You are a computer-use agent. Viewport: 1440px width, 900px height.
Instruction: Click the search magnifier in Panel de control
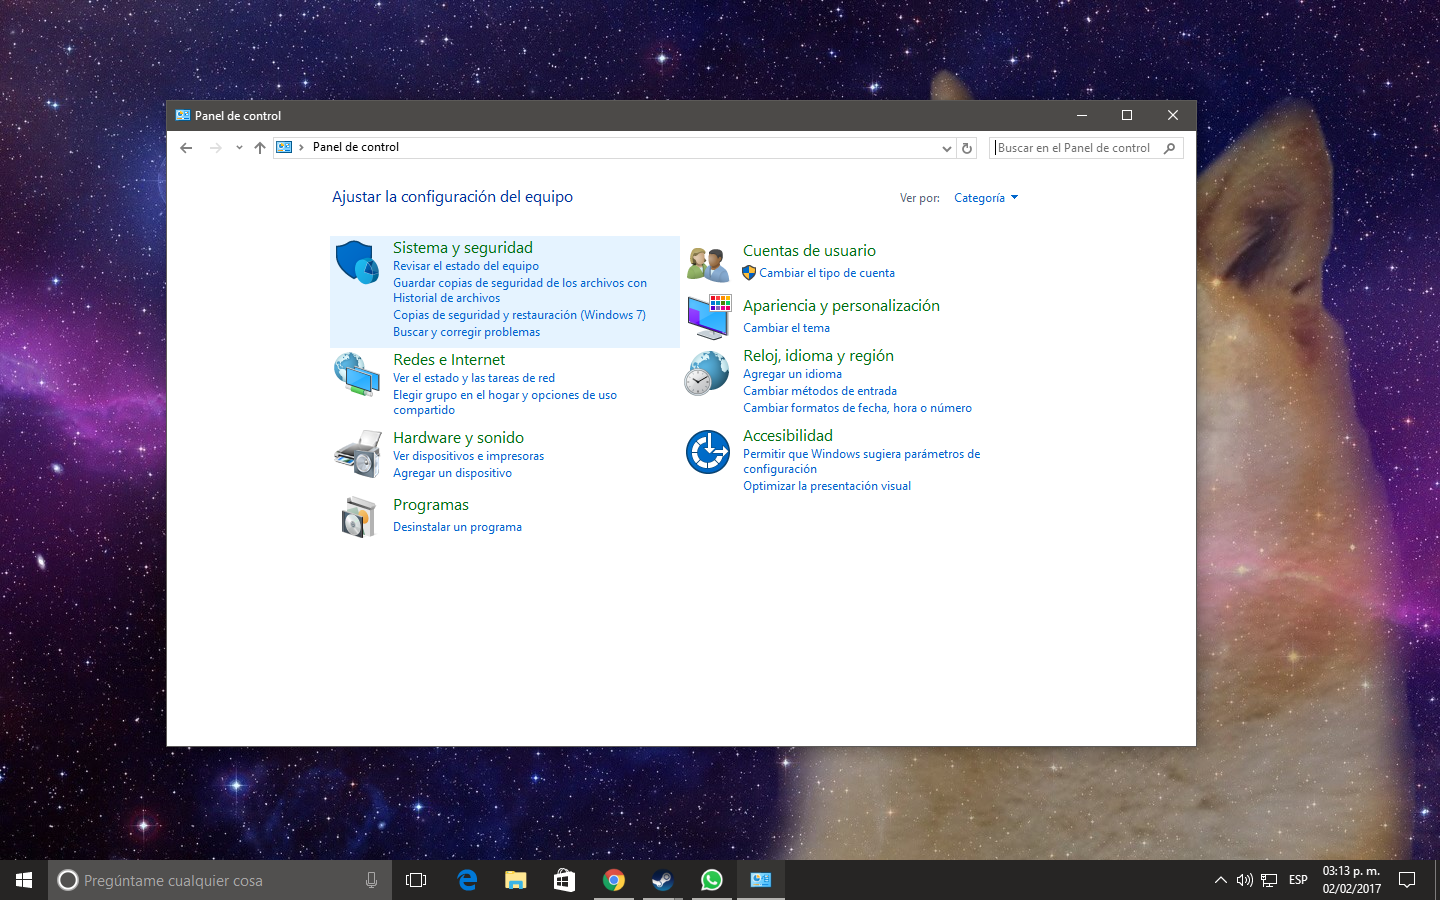tap(1169, 148)
